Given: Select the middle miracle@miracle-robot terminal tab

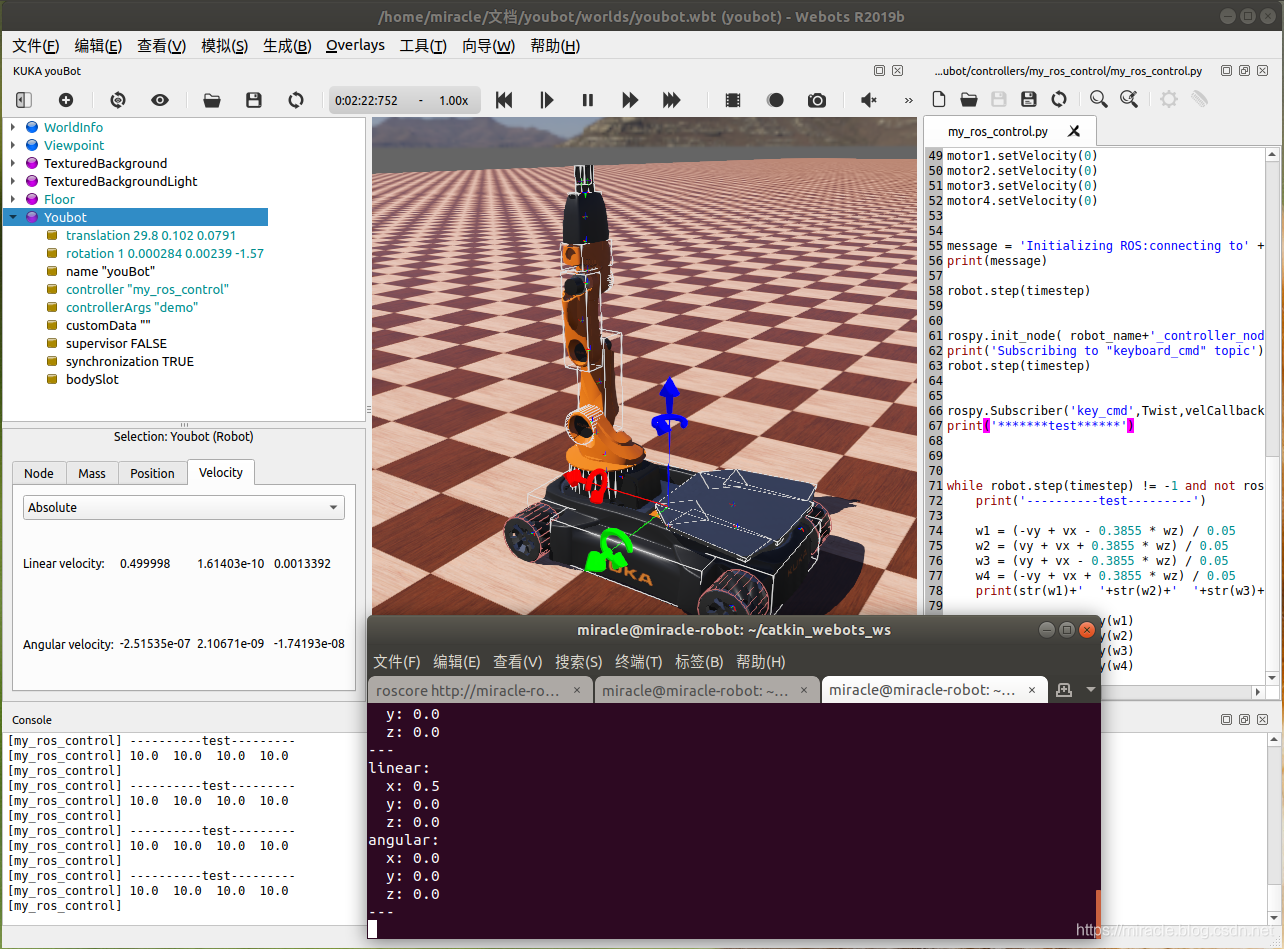Looking at the screenshot, I should pos(706,690).
